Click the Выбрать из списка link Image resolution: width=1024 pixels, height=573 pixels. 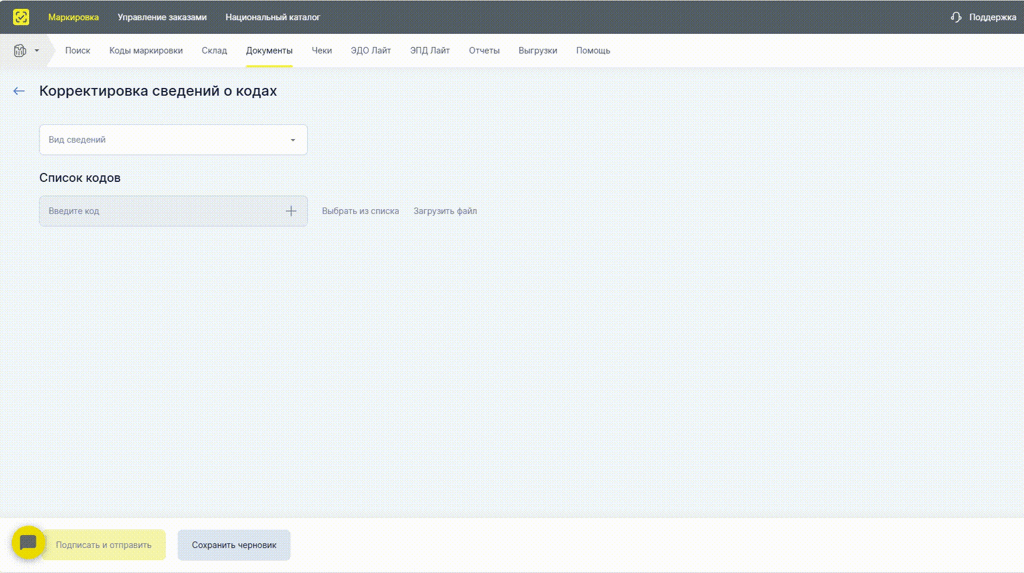tap(360, 211)
